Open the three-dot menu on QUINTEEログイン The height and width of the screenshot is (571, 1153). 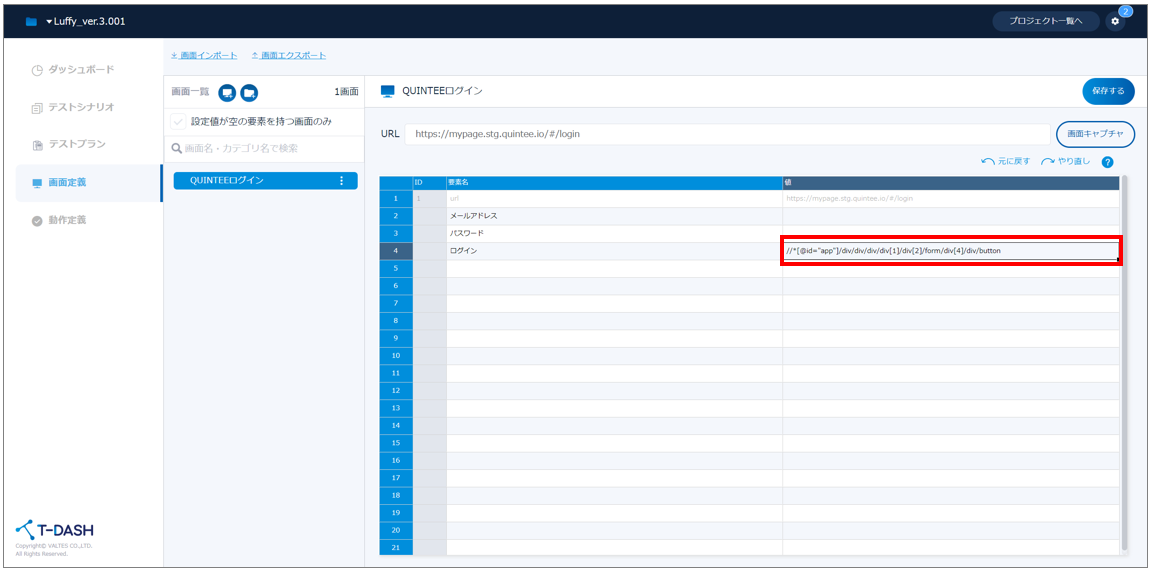coord(341,181)
